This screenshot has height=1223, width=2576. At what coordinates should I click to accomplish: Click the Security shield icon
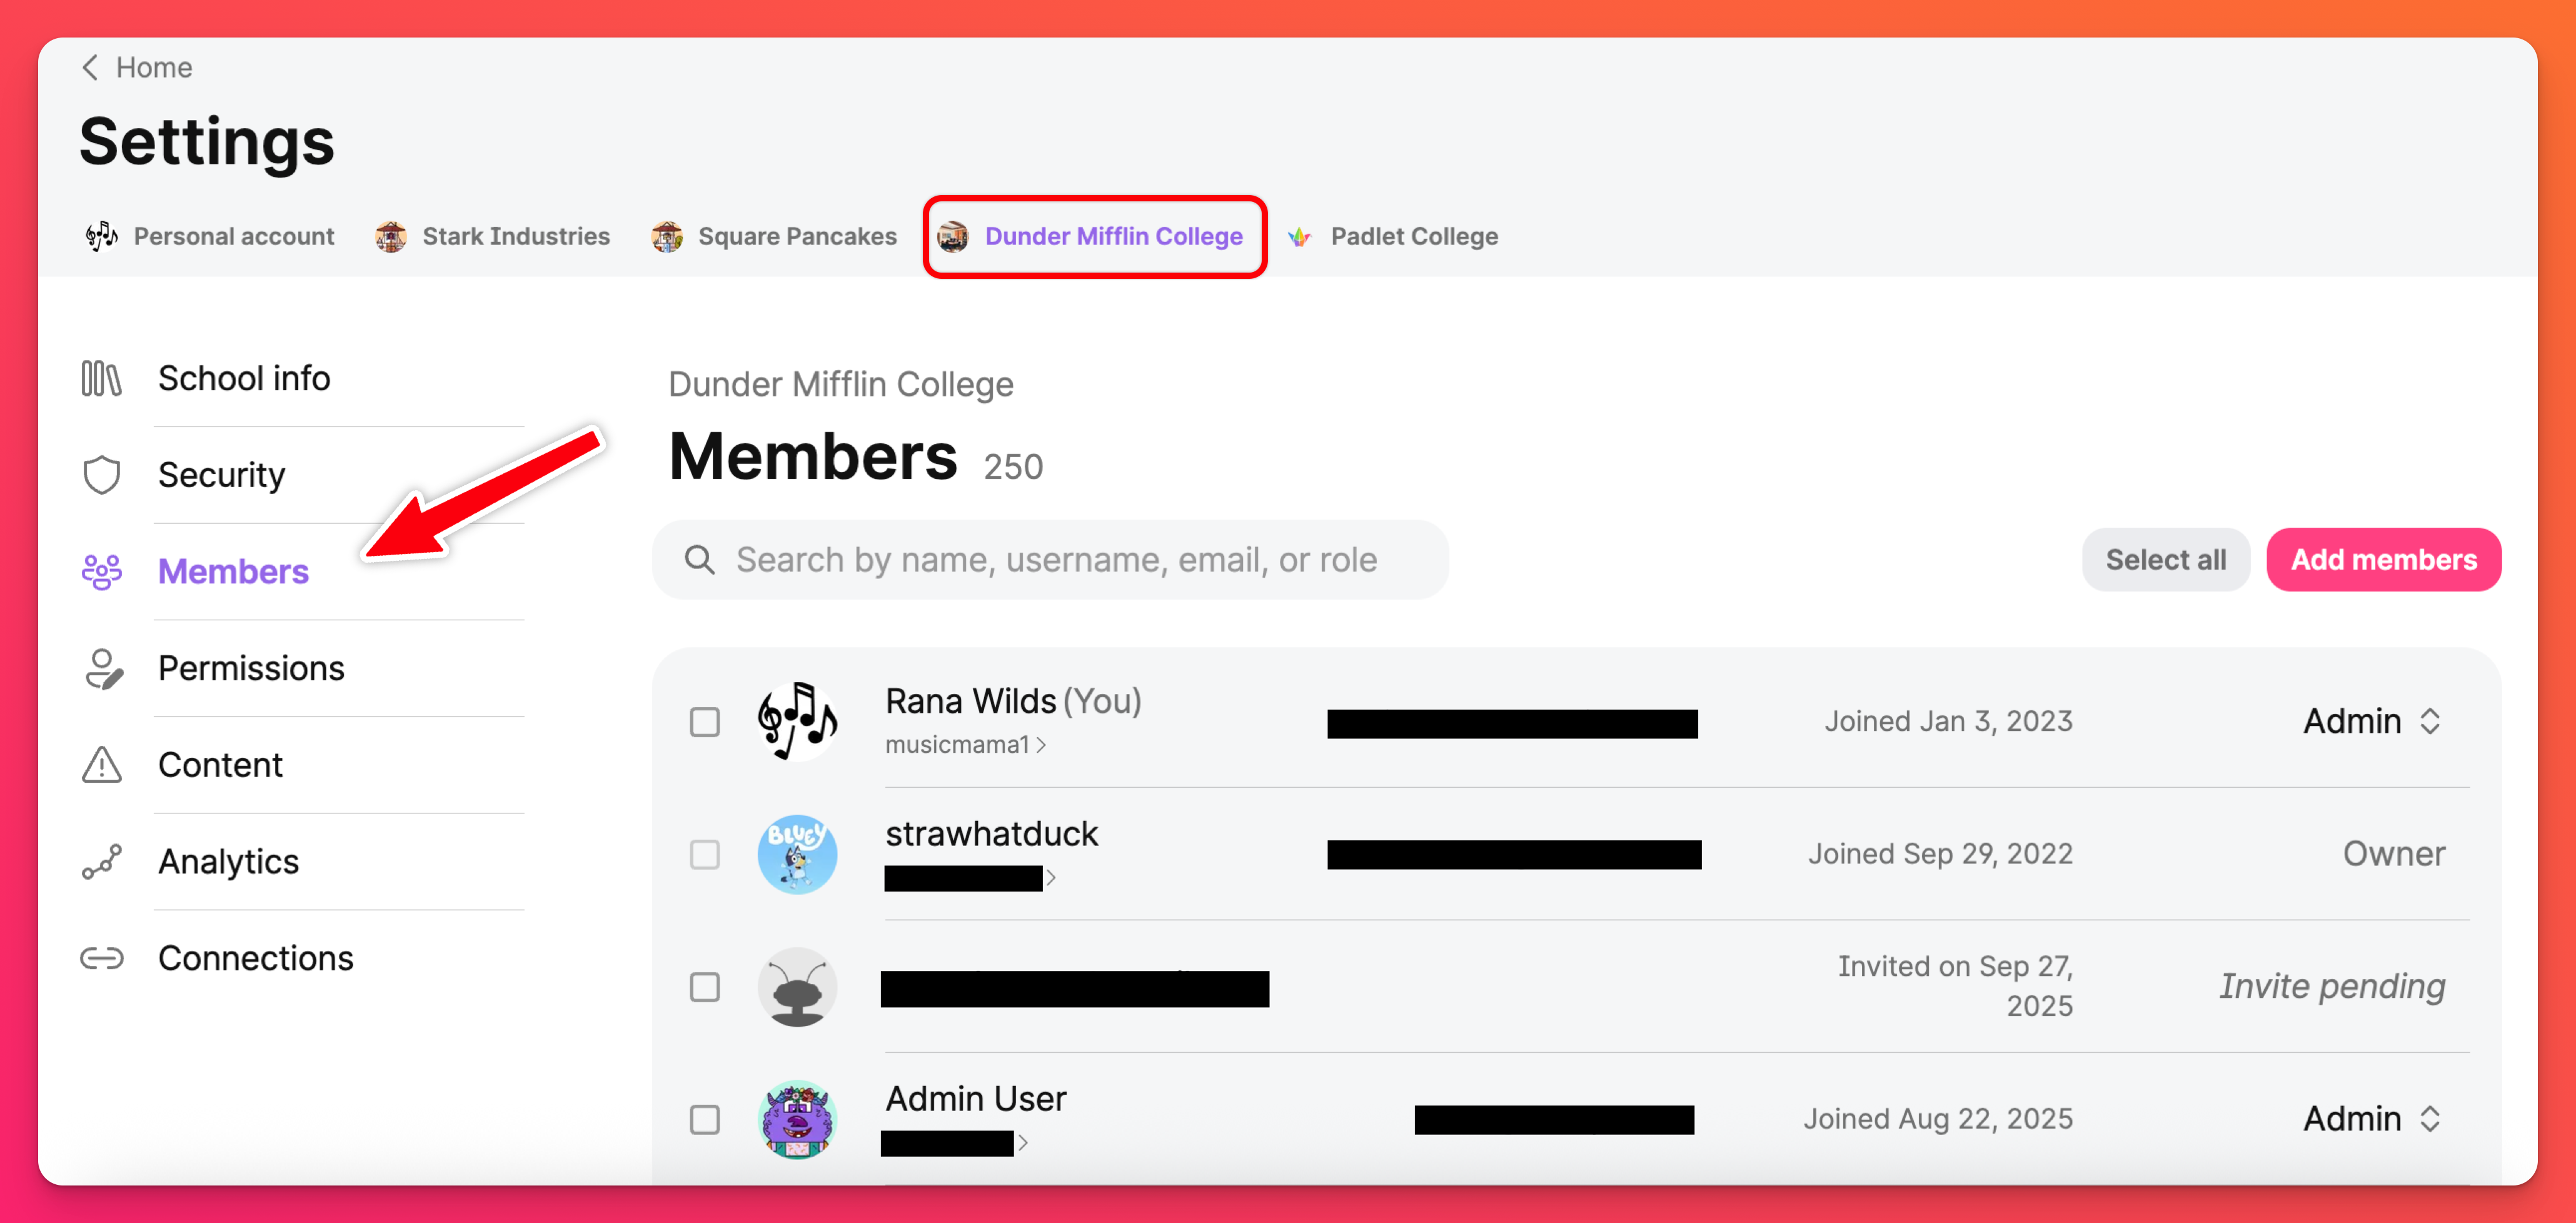click(x=101, y=475)
